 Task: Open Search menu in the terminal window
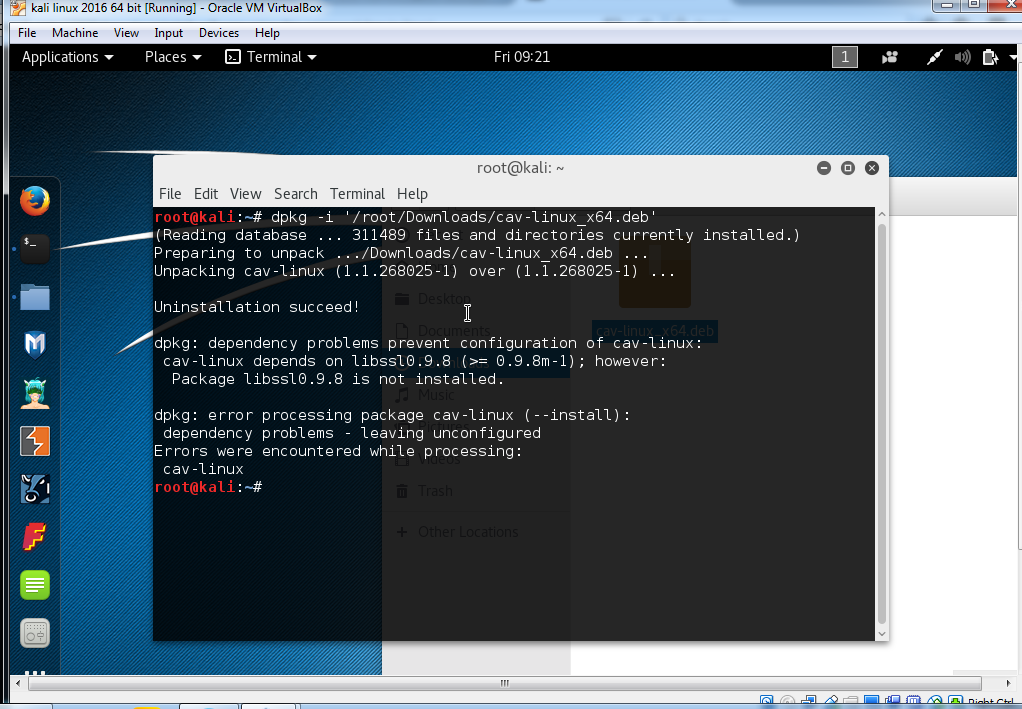295,194
